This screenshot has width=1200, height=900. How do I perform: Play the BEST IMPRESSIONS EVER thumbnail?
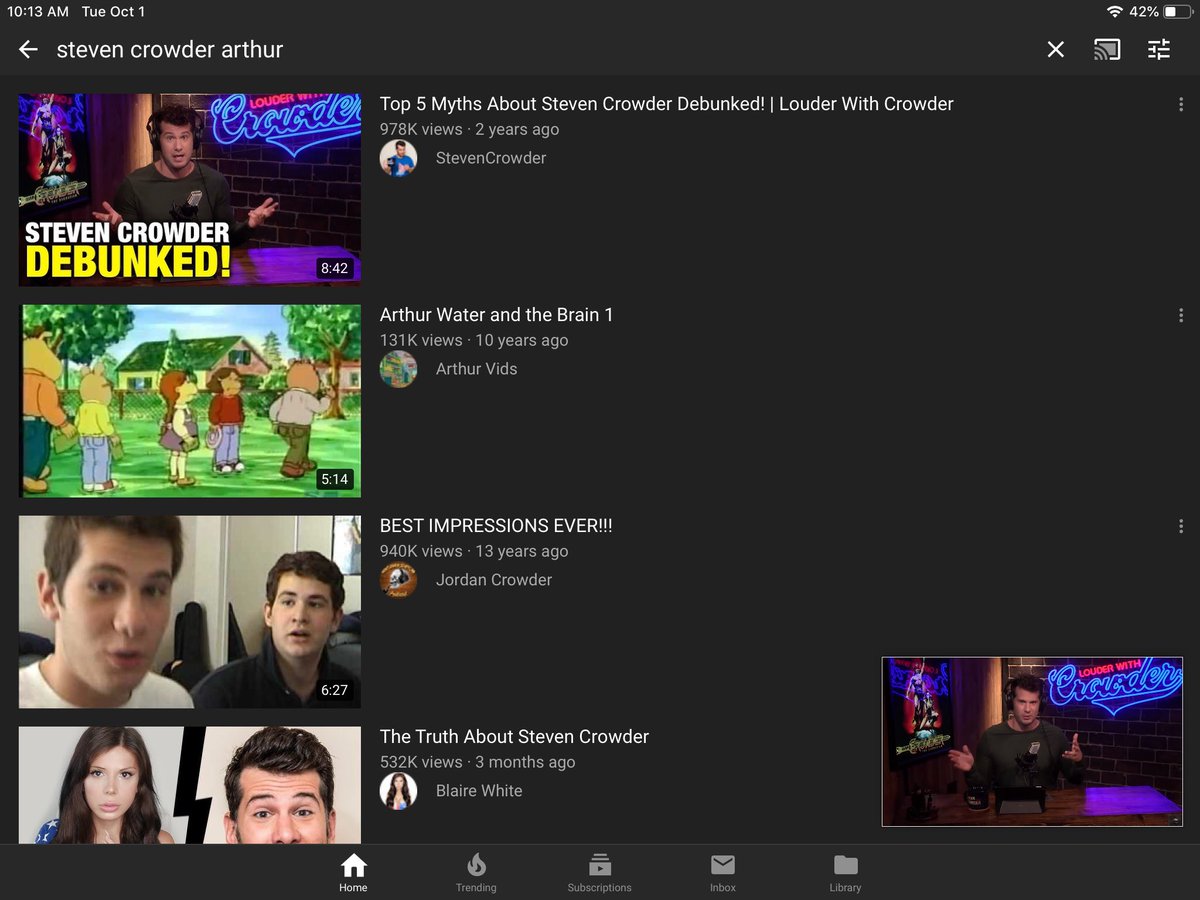pyautogui.click(x=190, y=612)
